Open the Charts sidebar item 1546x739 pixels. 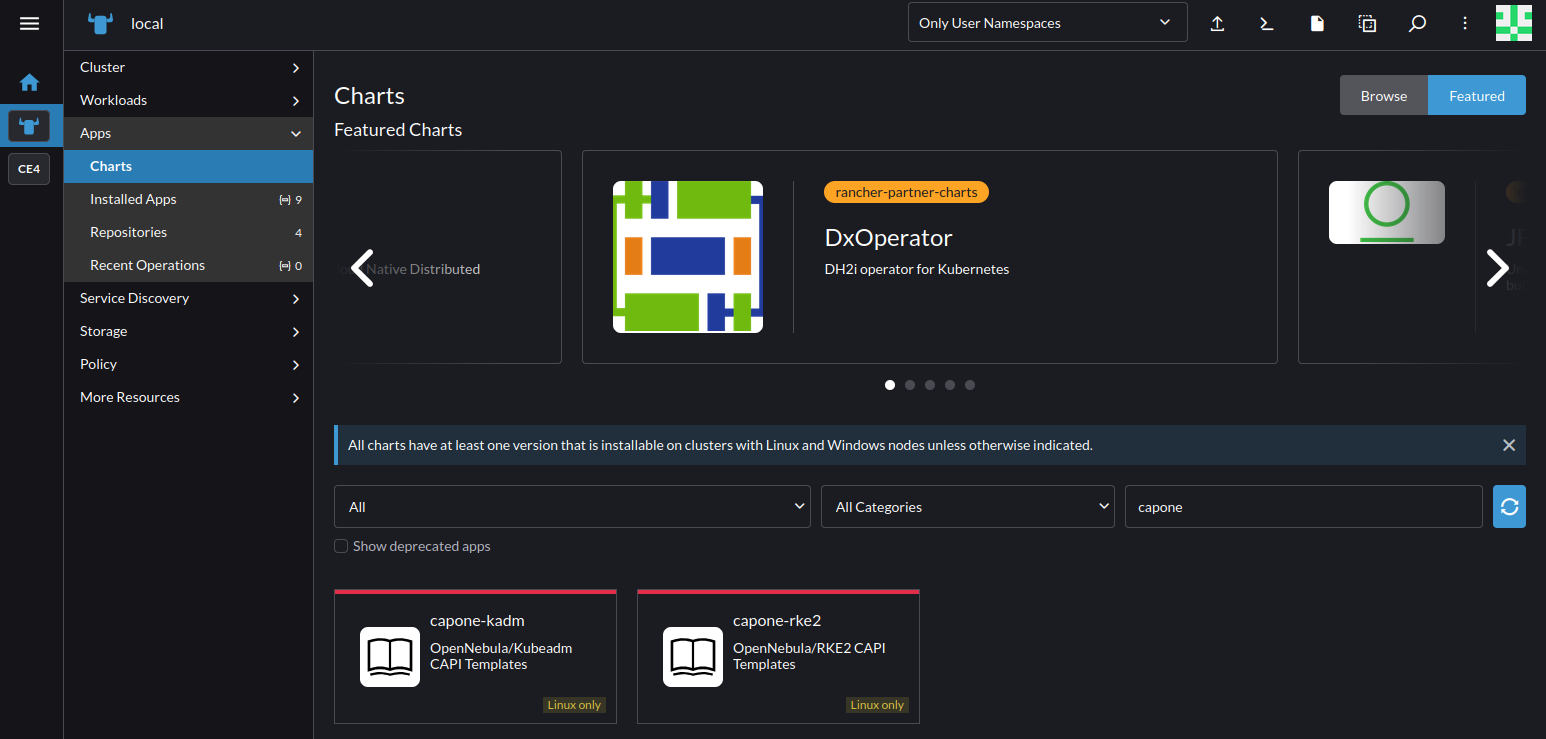coord(188,166)
